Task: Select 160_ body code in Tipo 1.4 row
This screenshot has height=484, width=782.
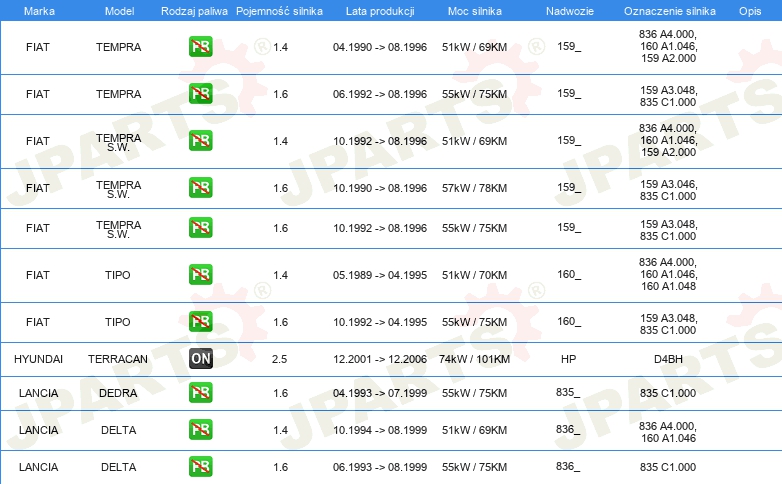Action: click(569, 274)
